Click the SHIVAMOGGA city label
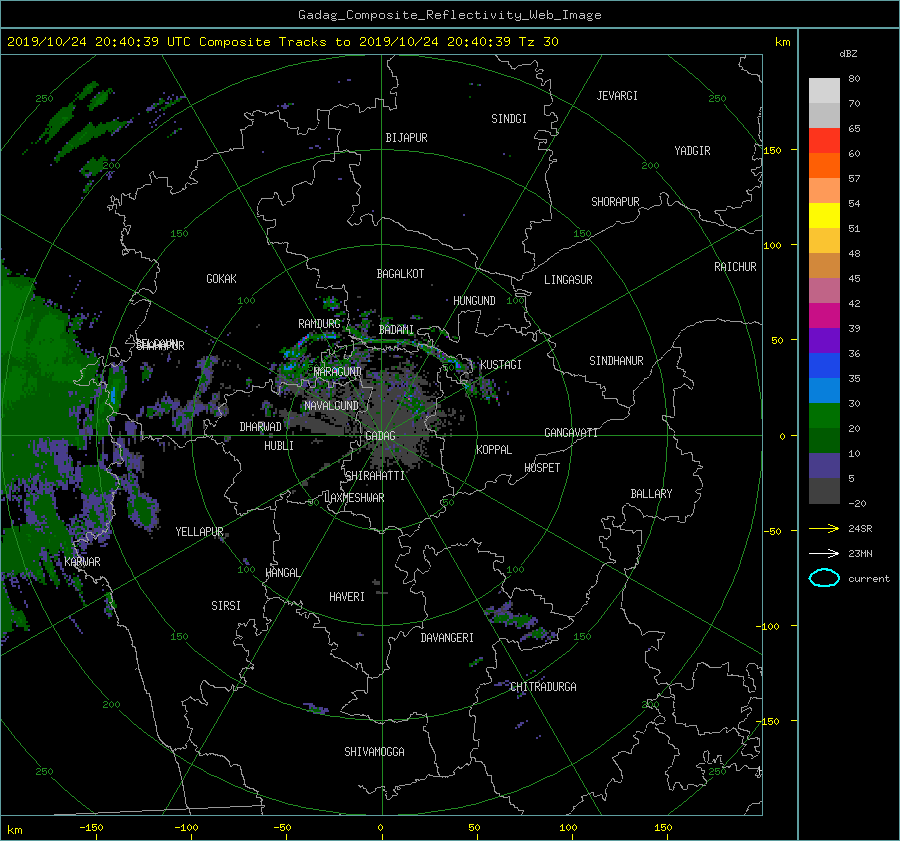This screenshot has height=841, width=900. coord(374,751)
